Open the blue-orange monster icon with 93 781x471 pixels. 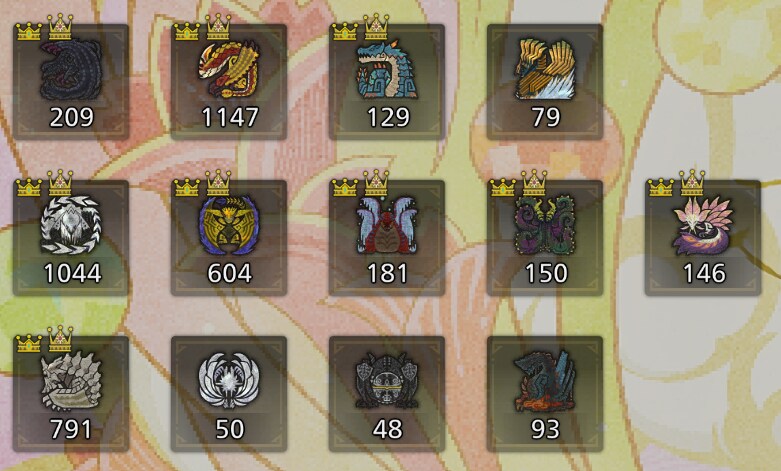pos(545,381)
